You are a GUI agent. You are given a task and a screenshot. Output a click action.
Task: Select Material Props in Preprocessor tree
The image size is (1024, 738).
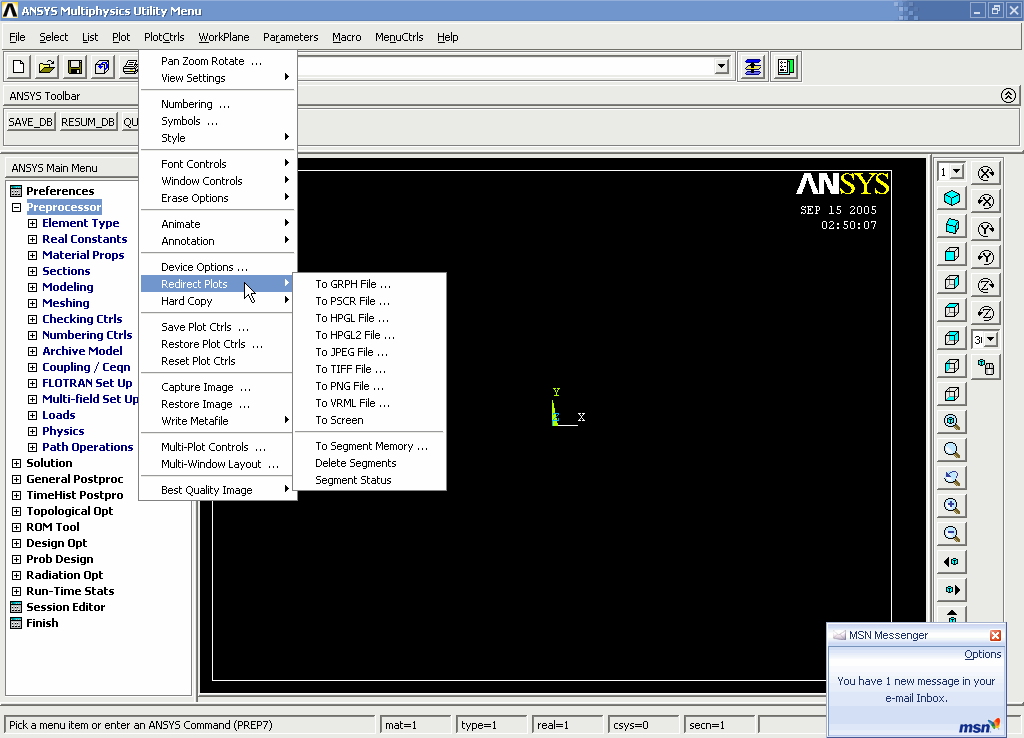(83, 255)
